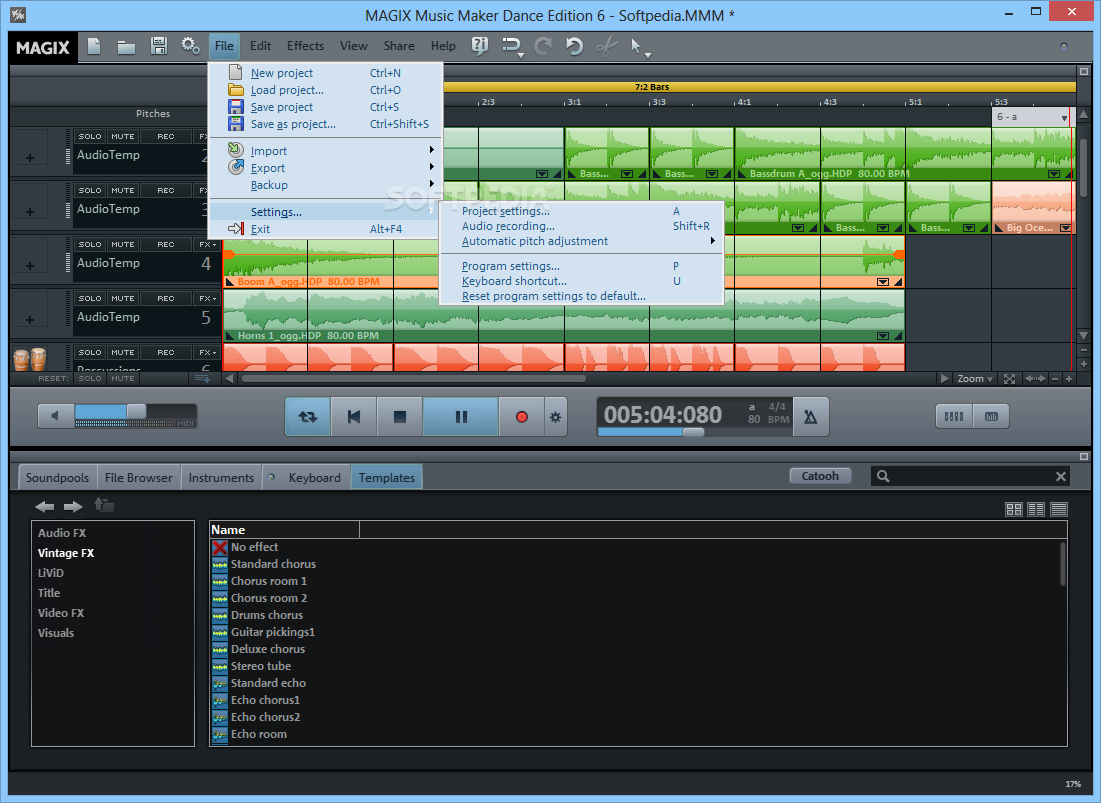Start recording with the red record button
Image resolution: width=1101 pixels, height=803 pixels.
522,417
